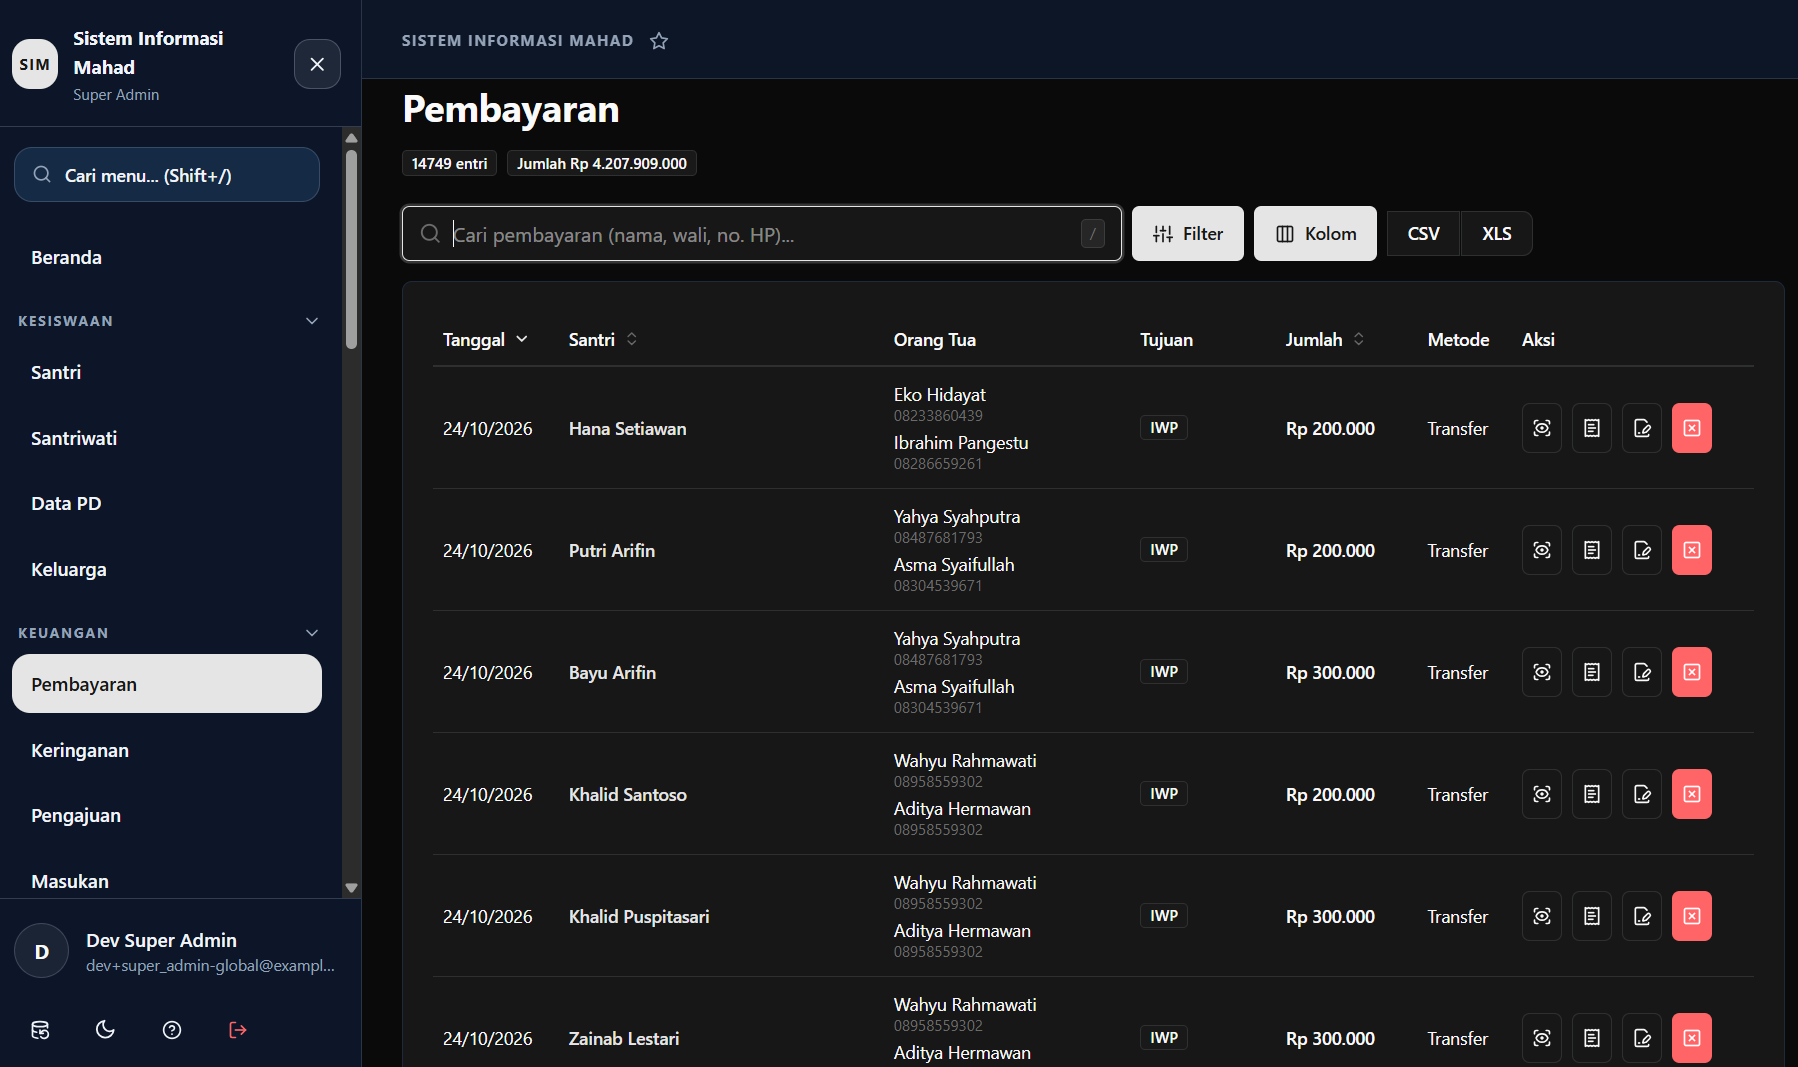Click the IWP tag for Hana Setiawan
Image resolution: width=1798 pixels, height=1067 pixels.
click(1164, 428)
